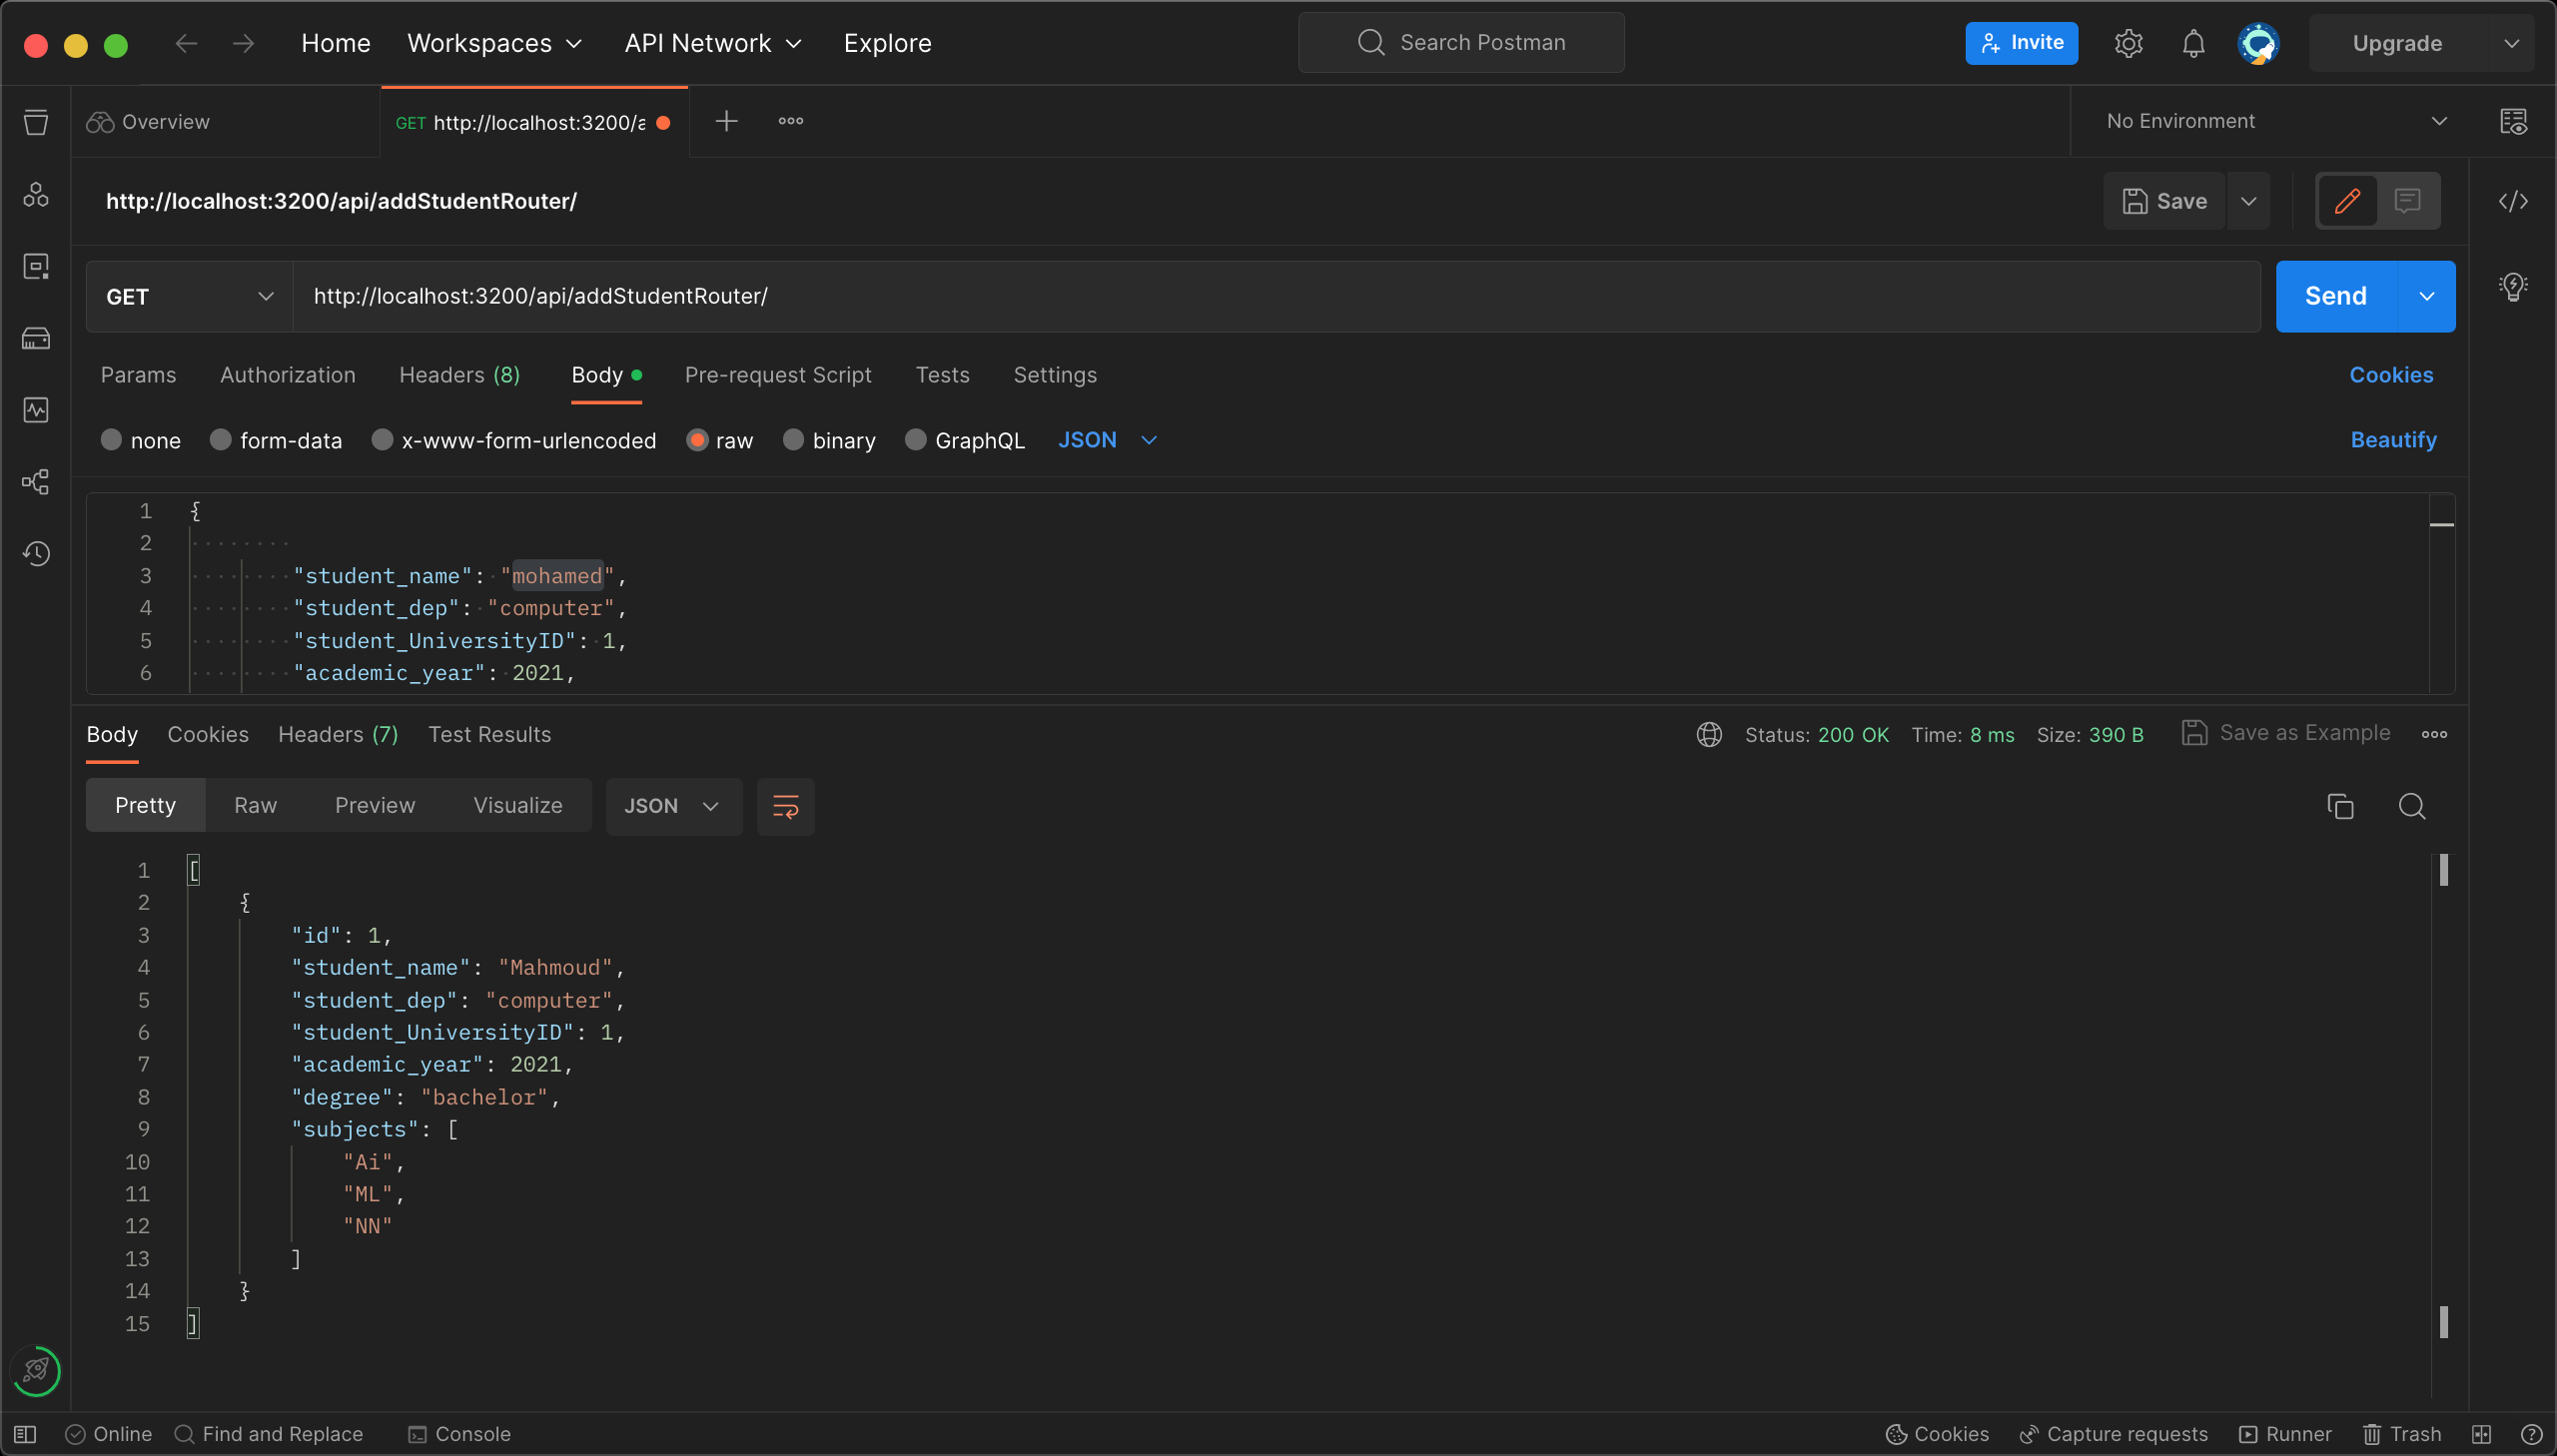Select the form-data body type
This screenshot has width=2557, height=1456.
click(x=276, y=440)
